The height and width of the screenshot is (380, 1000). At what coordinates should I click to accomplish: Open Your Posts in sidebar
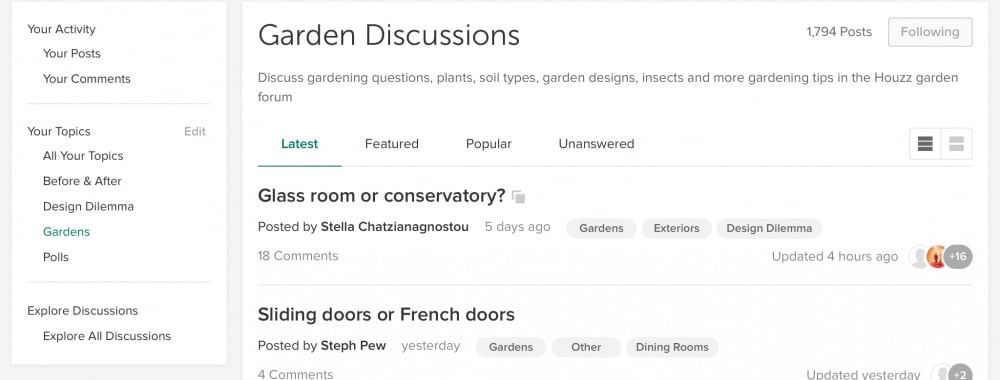pos(71,54)
